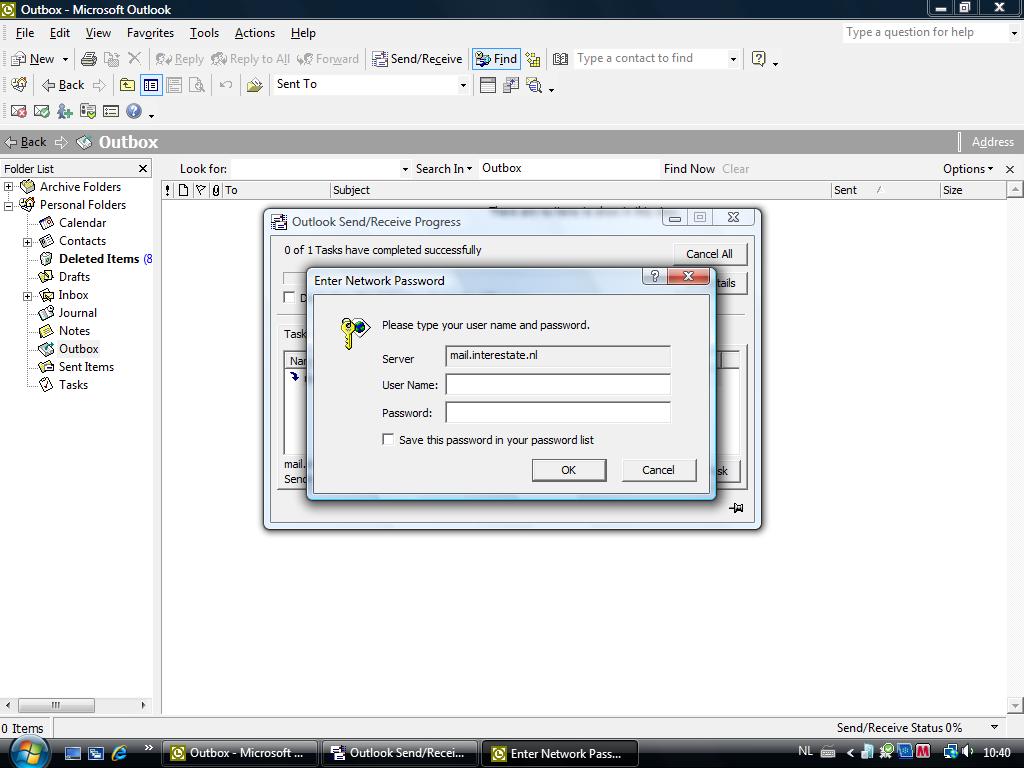Select the Deleted Items folder
This screenshot has width=1024, height=768.
coord(99,259)
